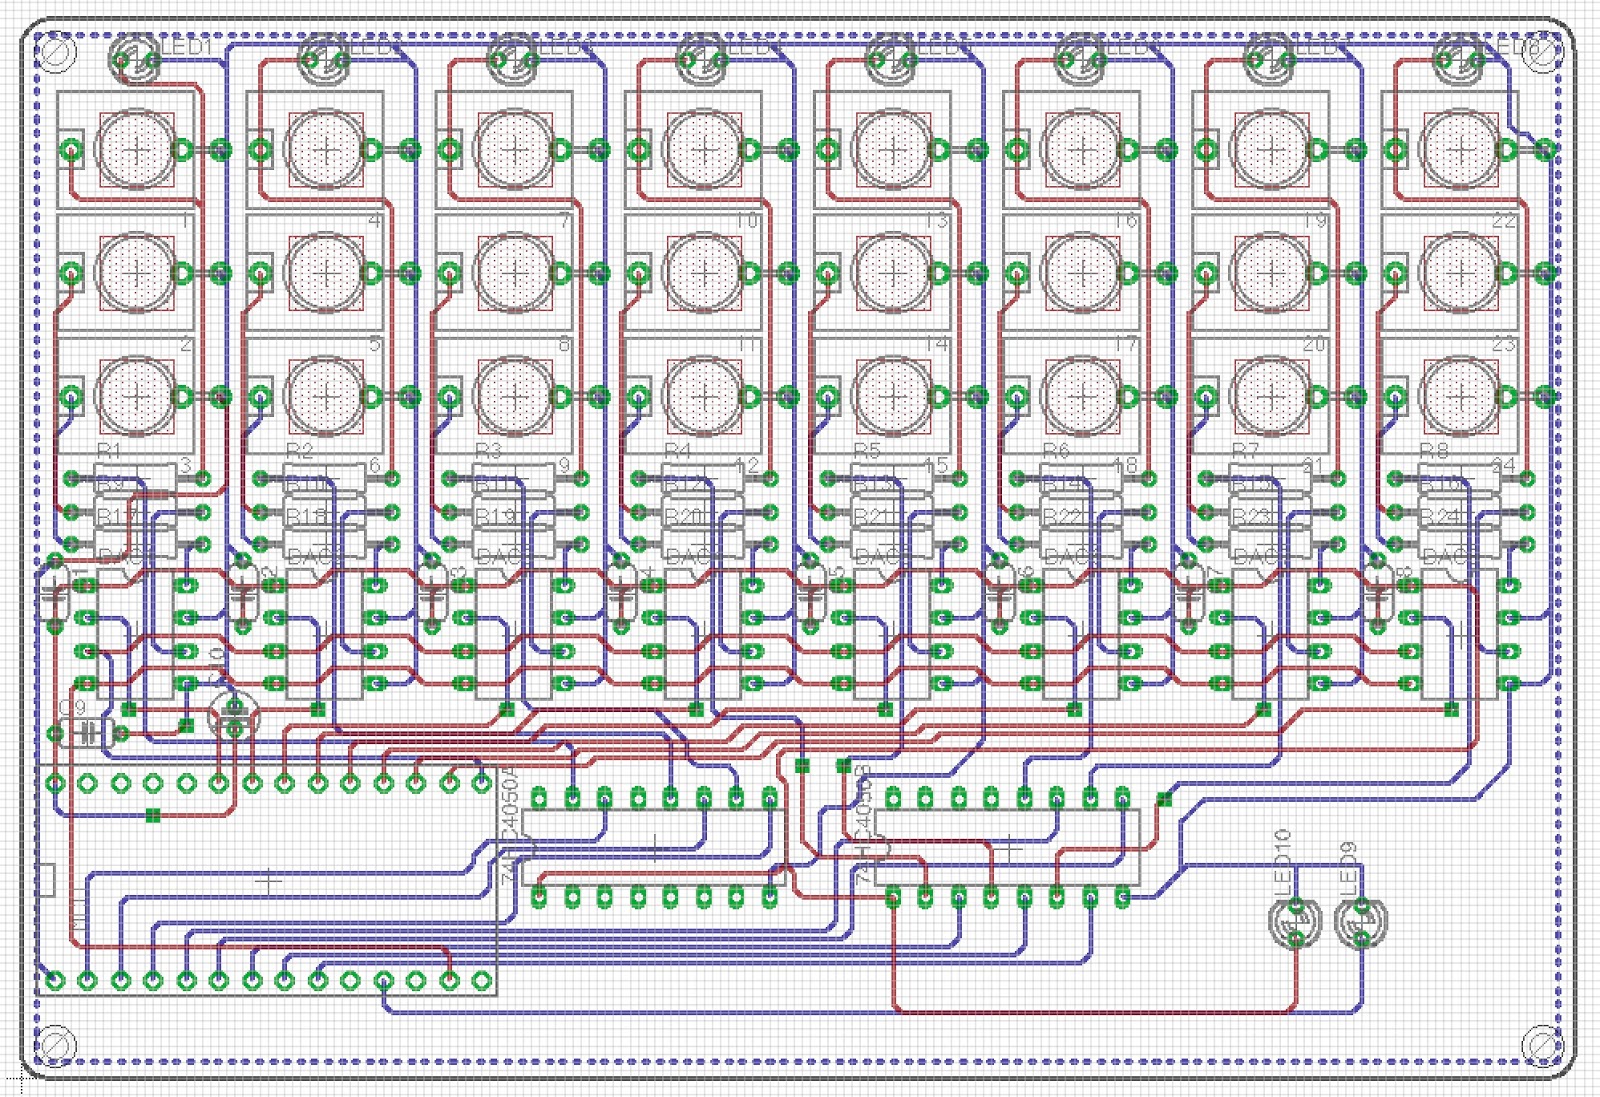Viewport: 1600px width, 1097px height.
Task: Click the leftmost pin header pad on the bottom row
Action: tap(57, 978)
